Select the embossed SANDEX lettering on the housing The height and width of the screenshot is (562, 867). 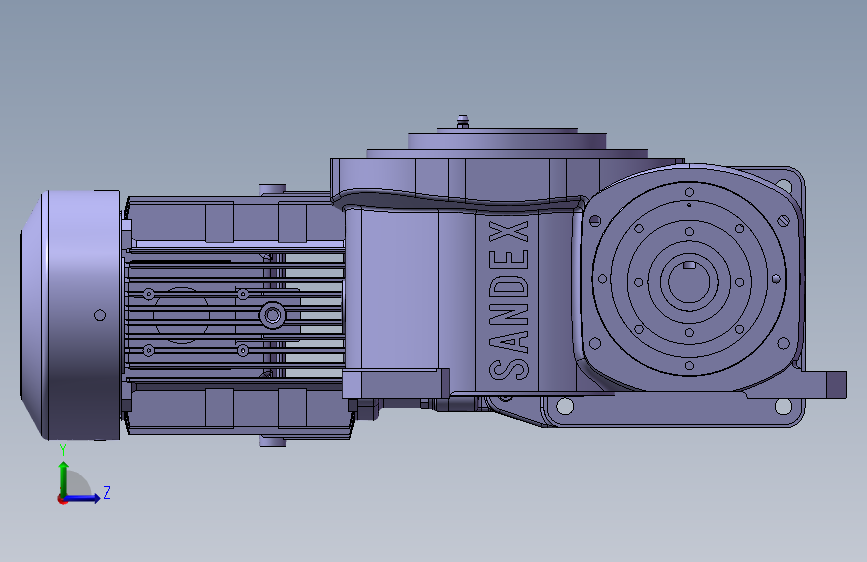[x=509, y=300]
